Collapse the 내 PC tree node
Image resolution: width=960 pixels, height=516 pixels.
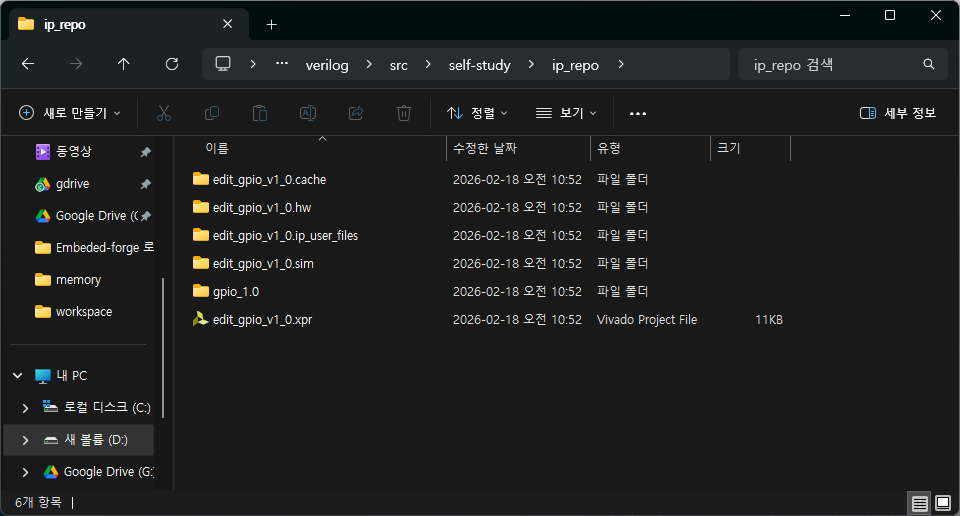[18, 375]
